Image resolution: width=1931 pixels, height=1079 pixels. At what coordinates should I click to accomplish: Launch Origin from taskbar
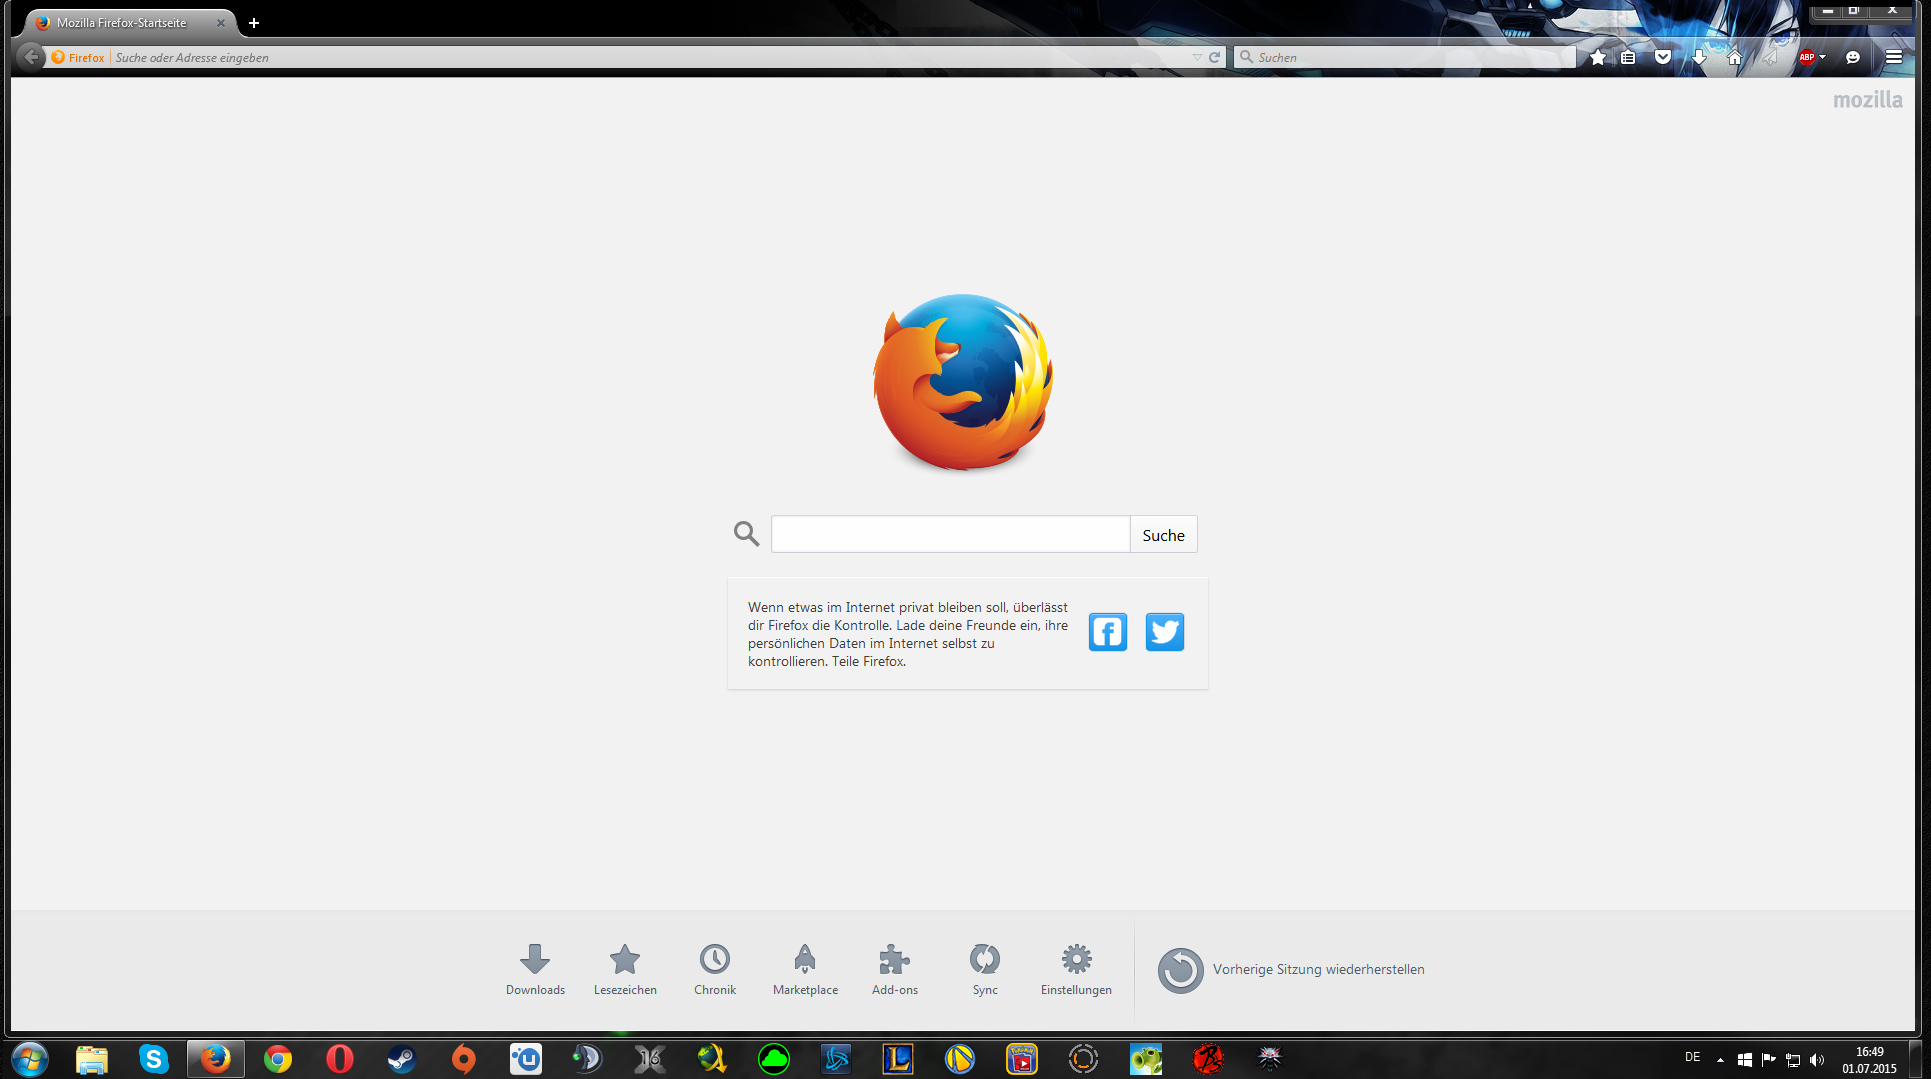[x=464, y=1059]
